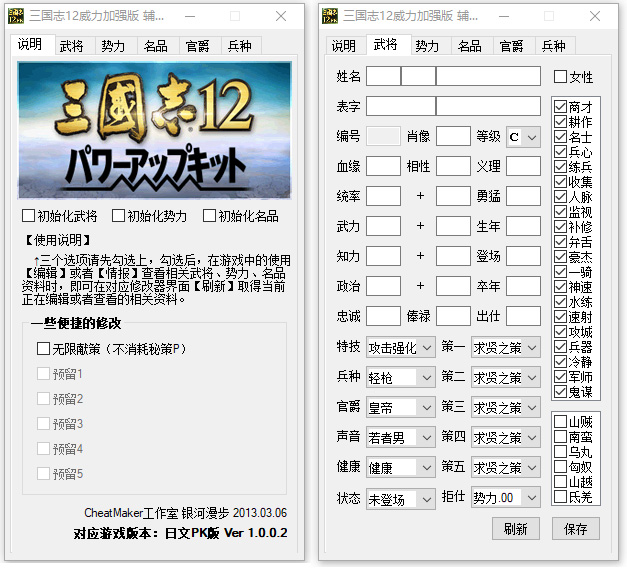This screenshot has width=627, height=568.
Task: Click the app icon in left window title bar
Action: pos(16,16)
